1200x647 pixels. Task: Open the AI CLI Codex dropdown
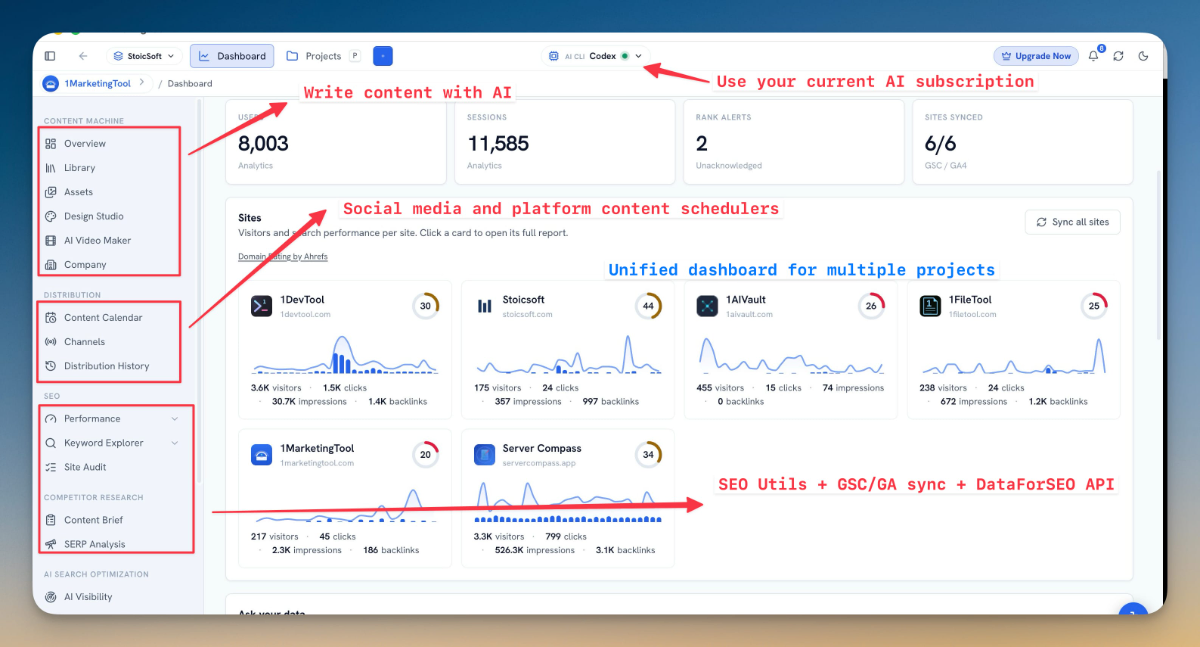(x=595, y=56)
